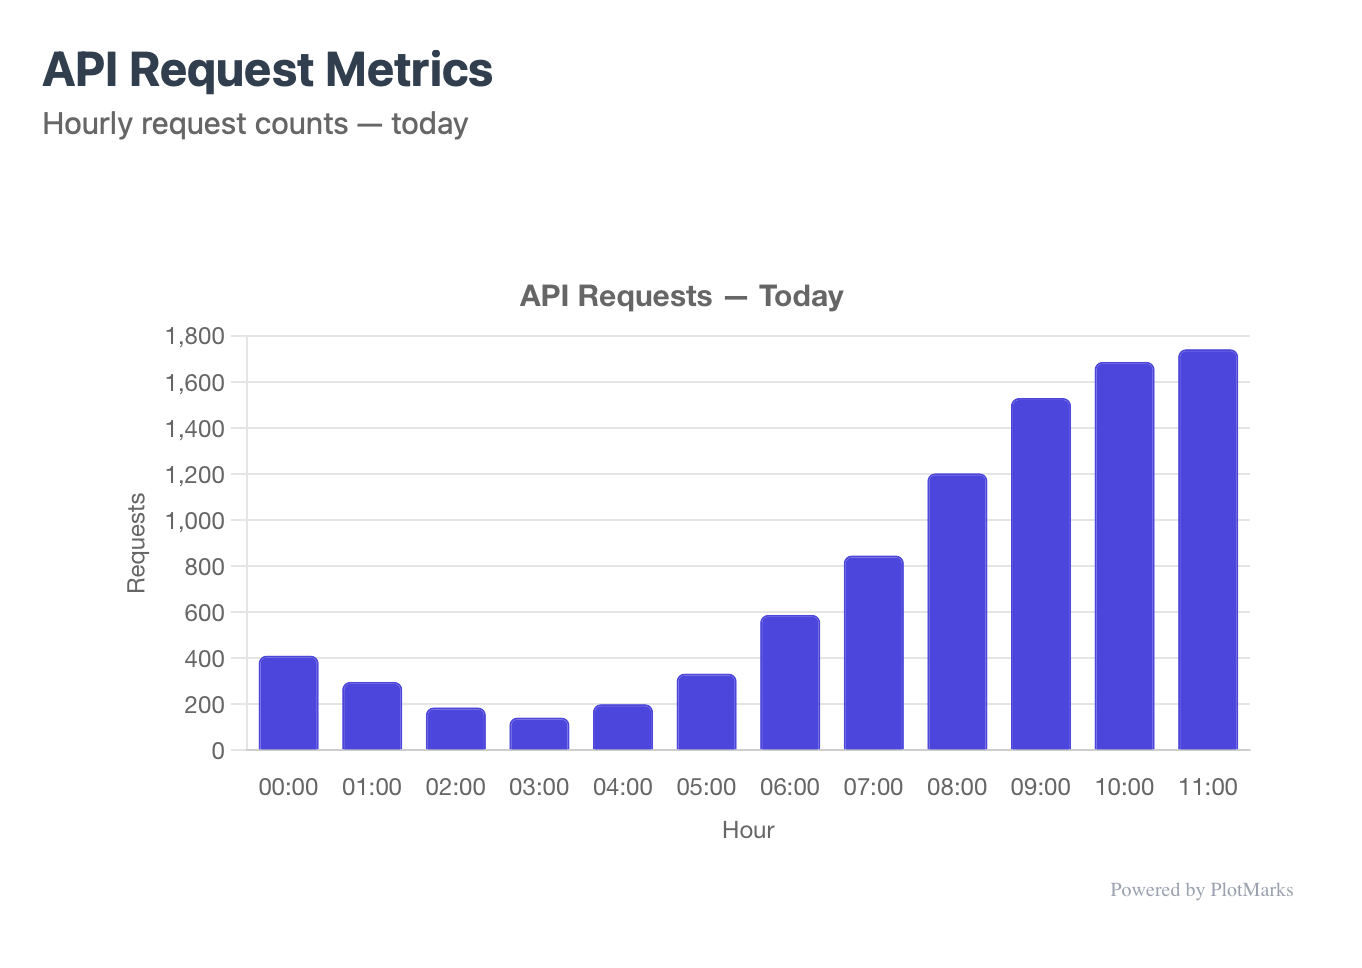1362x968 pixels.
Task: Click the 11:00 x-axis label
Action: click(1208, 787)
